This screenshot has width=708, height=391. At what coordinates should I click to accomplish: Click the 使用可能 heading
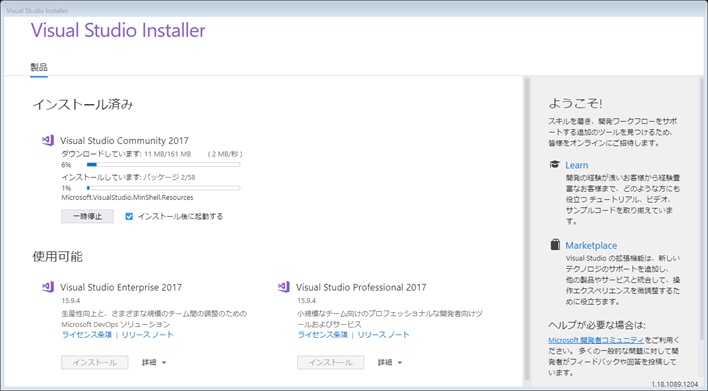[57, 256]
